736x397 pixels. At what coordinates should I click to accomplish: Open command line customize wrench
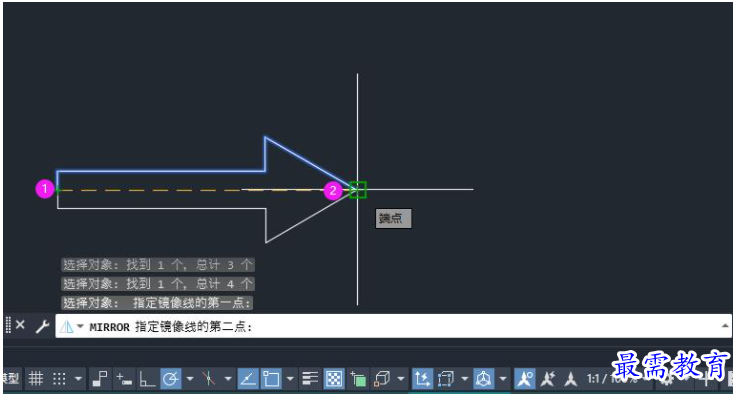pyautogui.click(x=43, y=326)
